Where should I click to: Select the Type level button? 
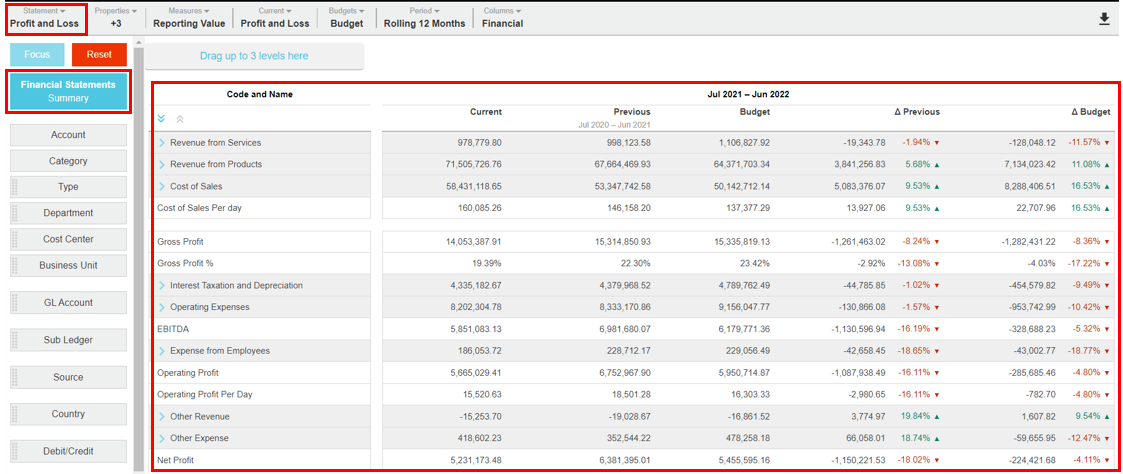(68, 187)
